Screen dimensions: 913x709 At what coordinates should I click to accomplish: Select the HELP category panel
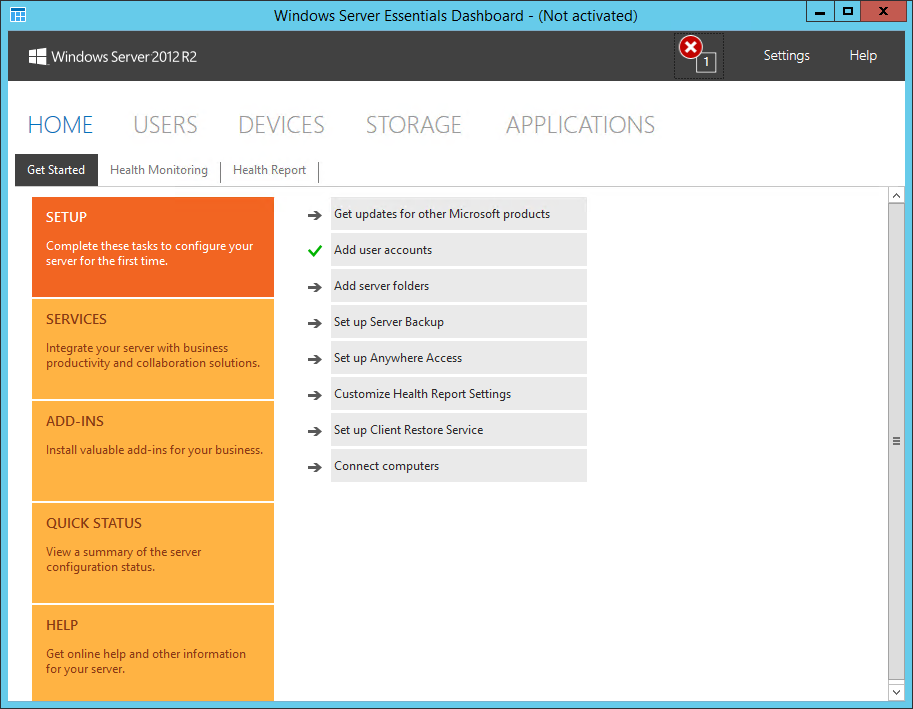pos(153,653)
